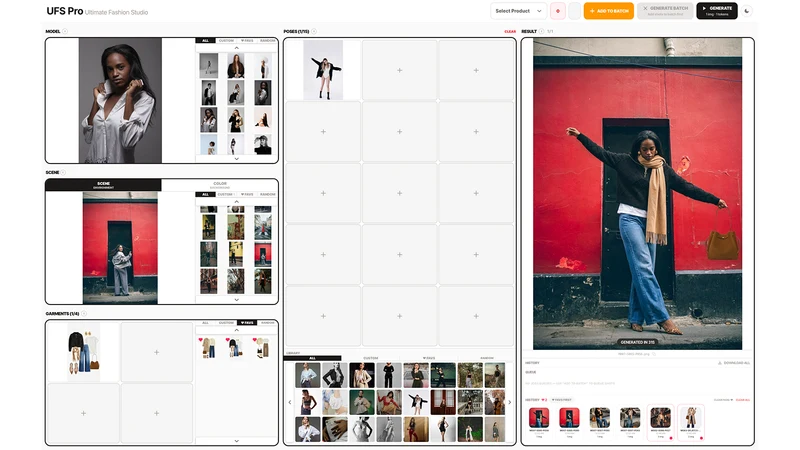Add a pose in the first slot of second row
This screenshot has width=800, height=450.
(323, 132)
